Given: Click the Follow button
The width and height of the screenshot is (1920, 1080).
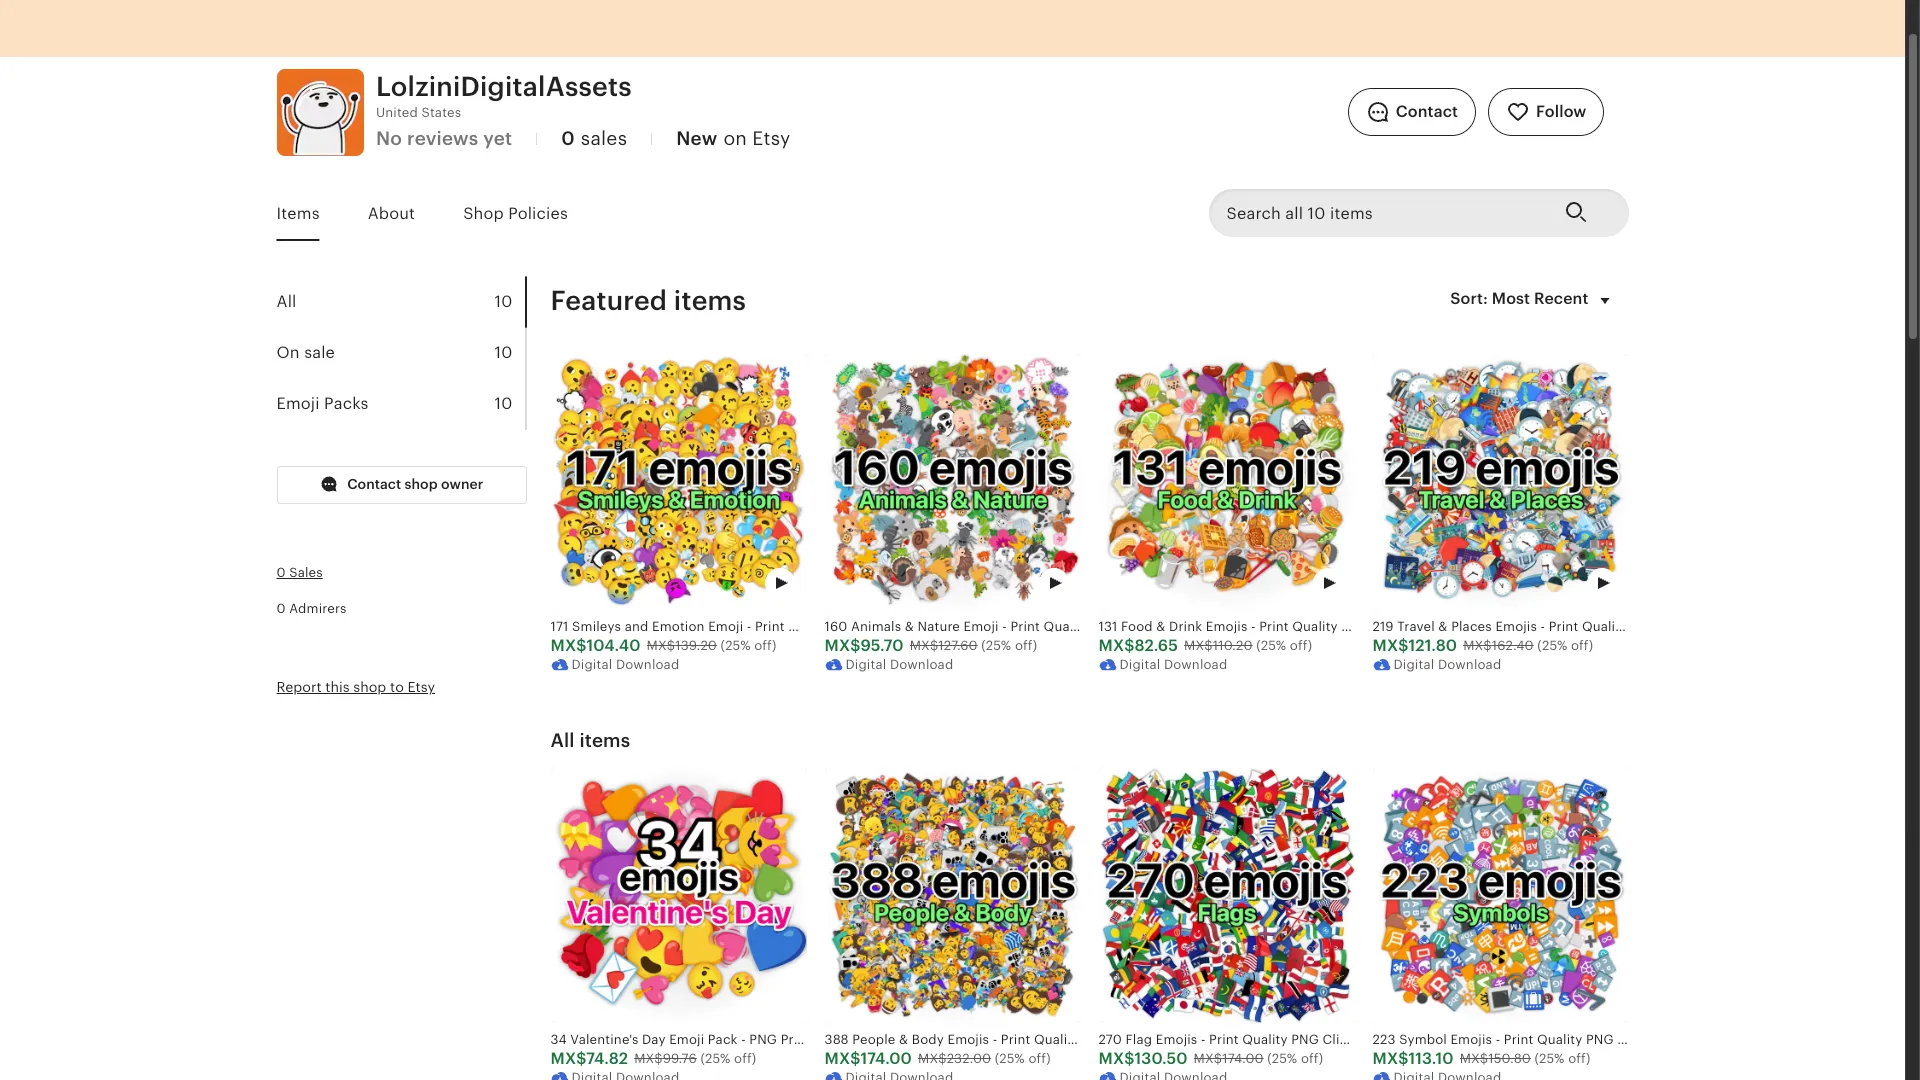Looking at the screenshot, I should click(x=1546, y=112).
